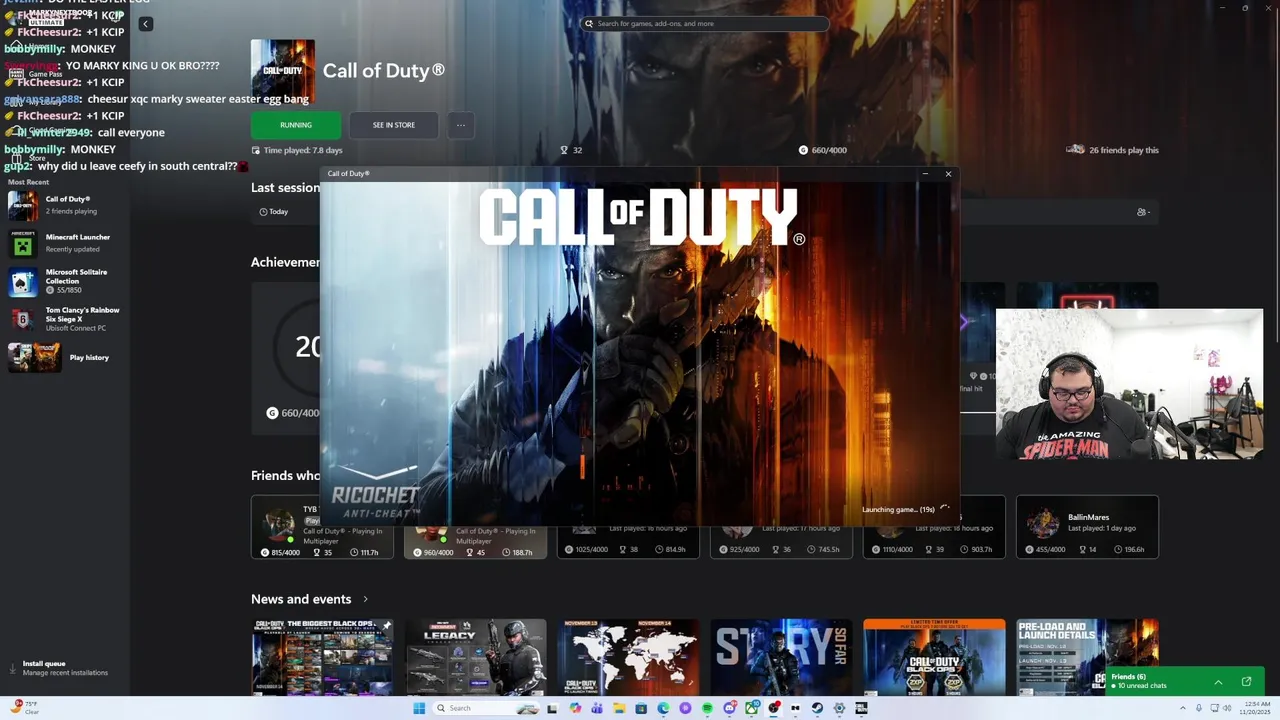
Task: Select Call of Duty in Most Recent
Action: pyautogui.click(x=64, y=205)
